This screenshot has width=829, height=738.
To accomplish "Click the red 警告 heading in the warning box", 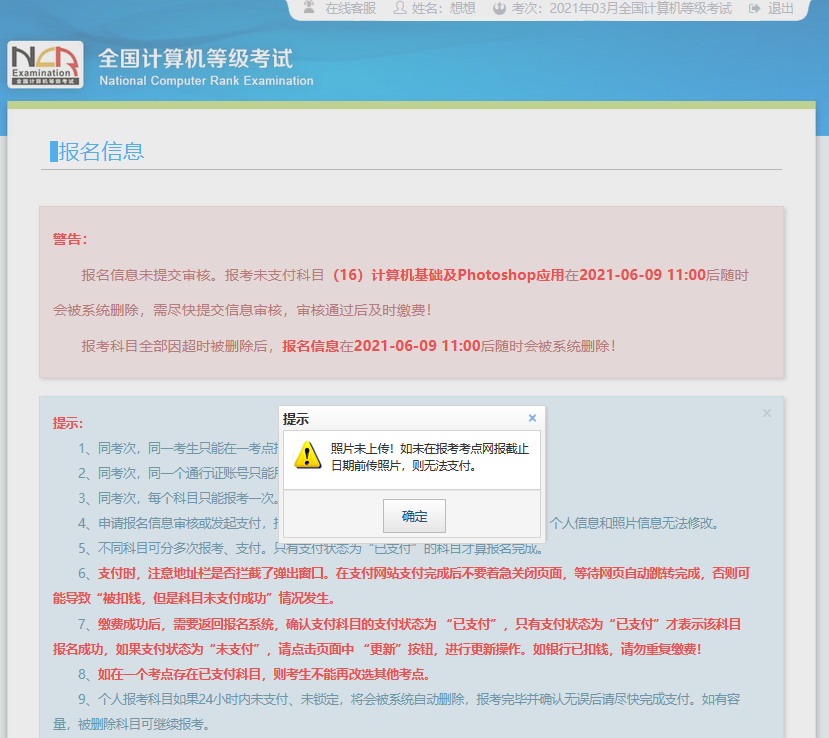I will 70,239.
